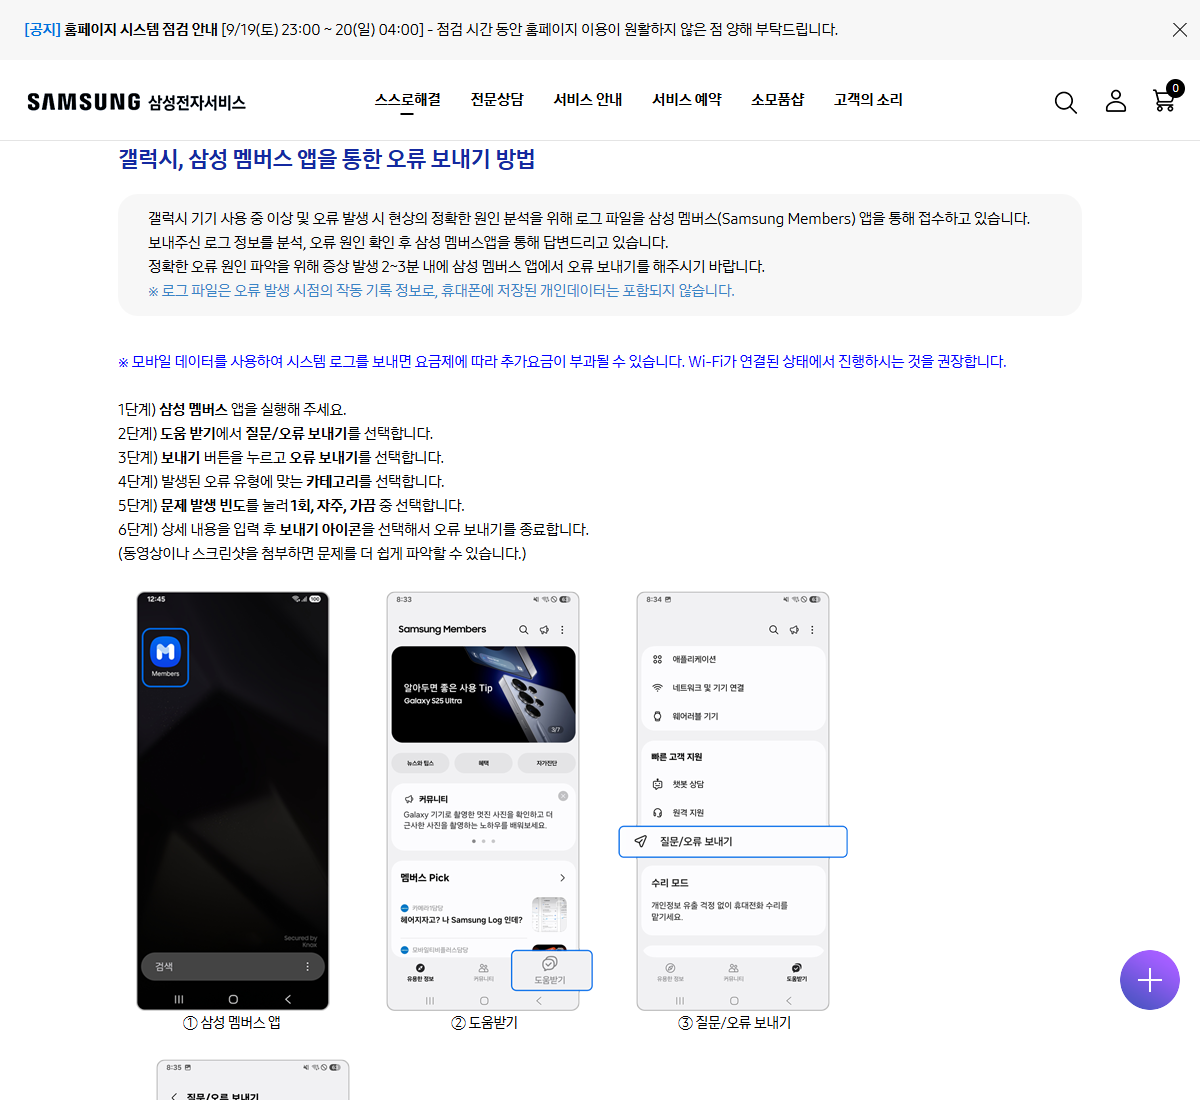Screen dimensions: 1200x1100
Task: Click caption ② 도움받기
Action: tap(484, 1023)
